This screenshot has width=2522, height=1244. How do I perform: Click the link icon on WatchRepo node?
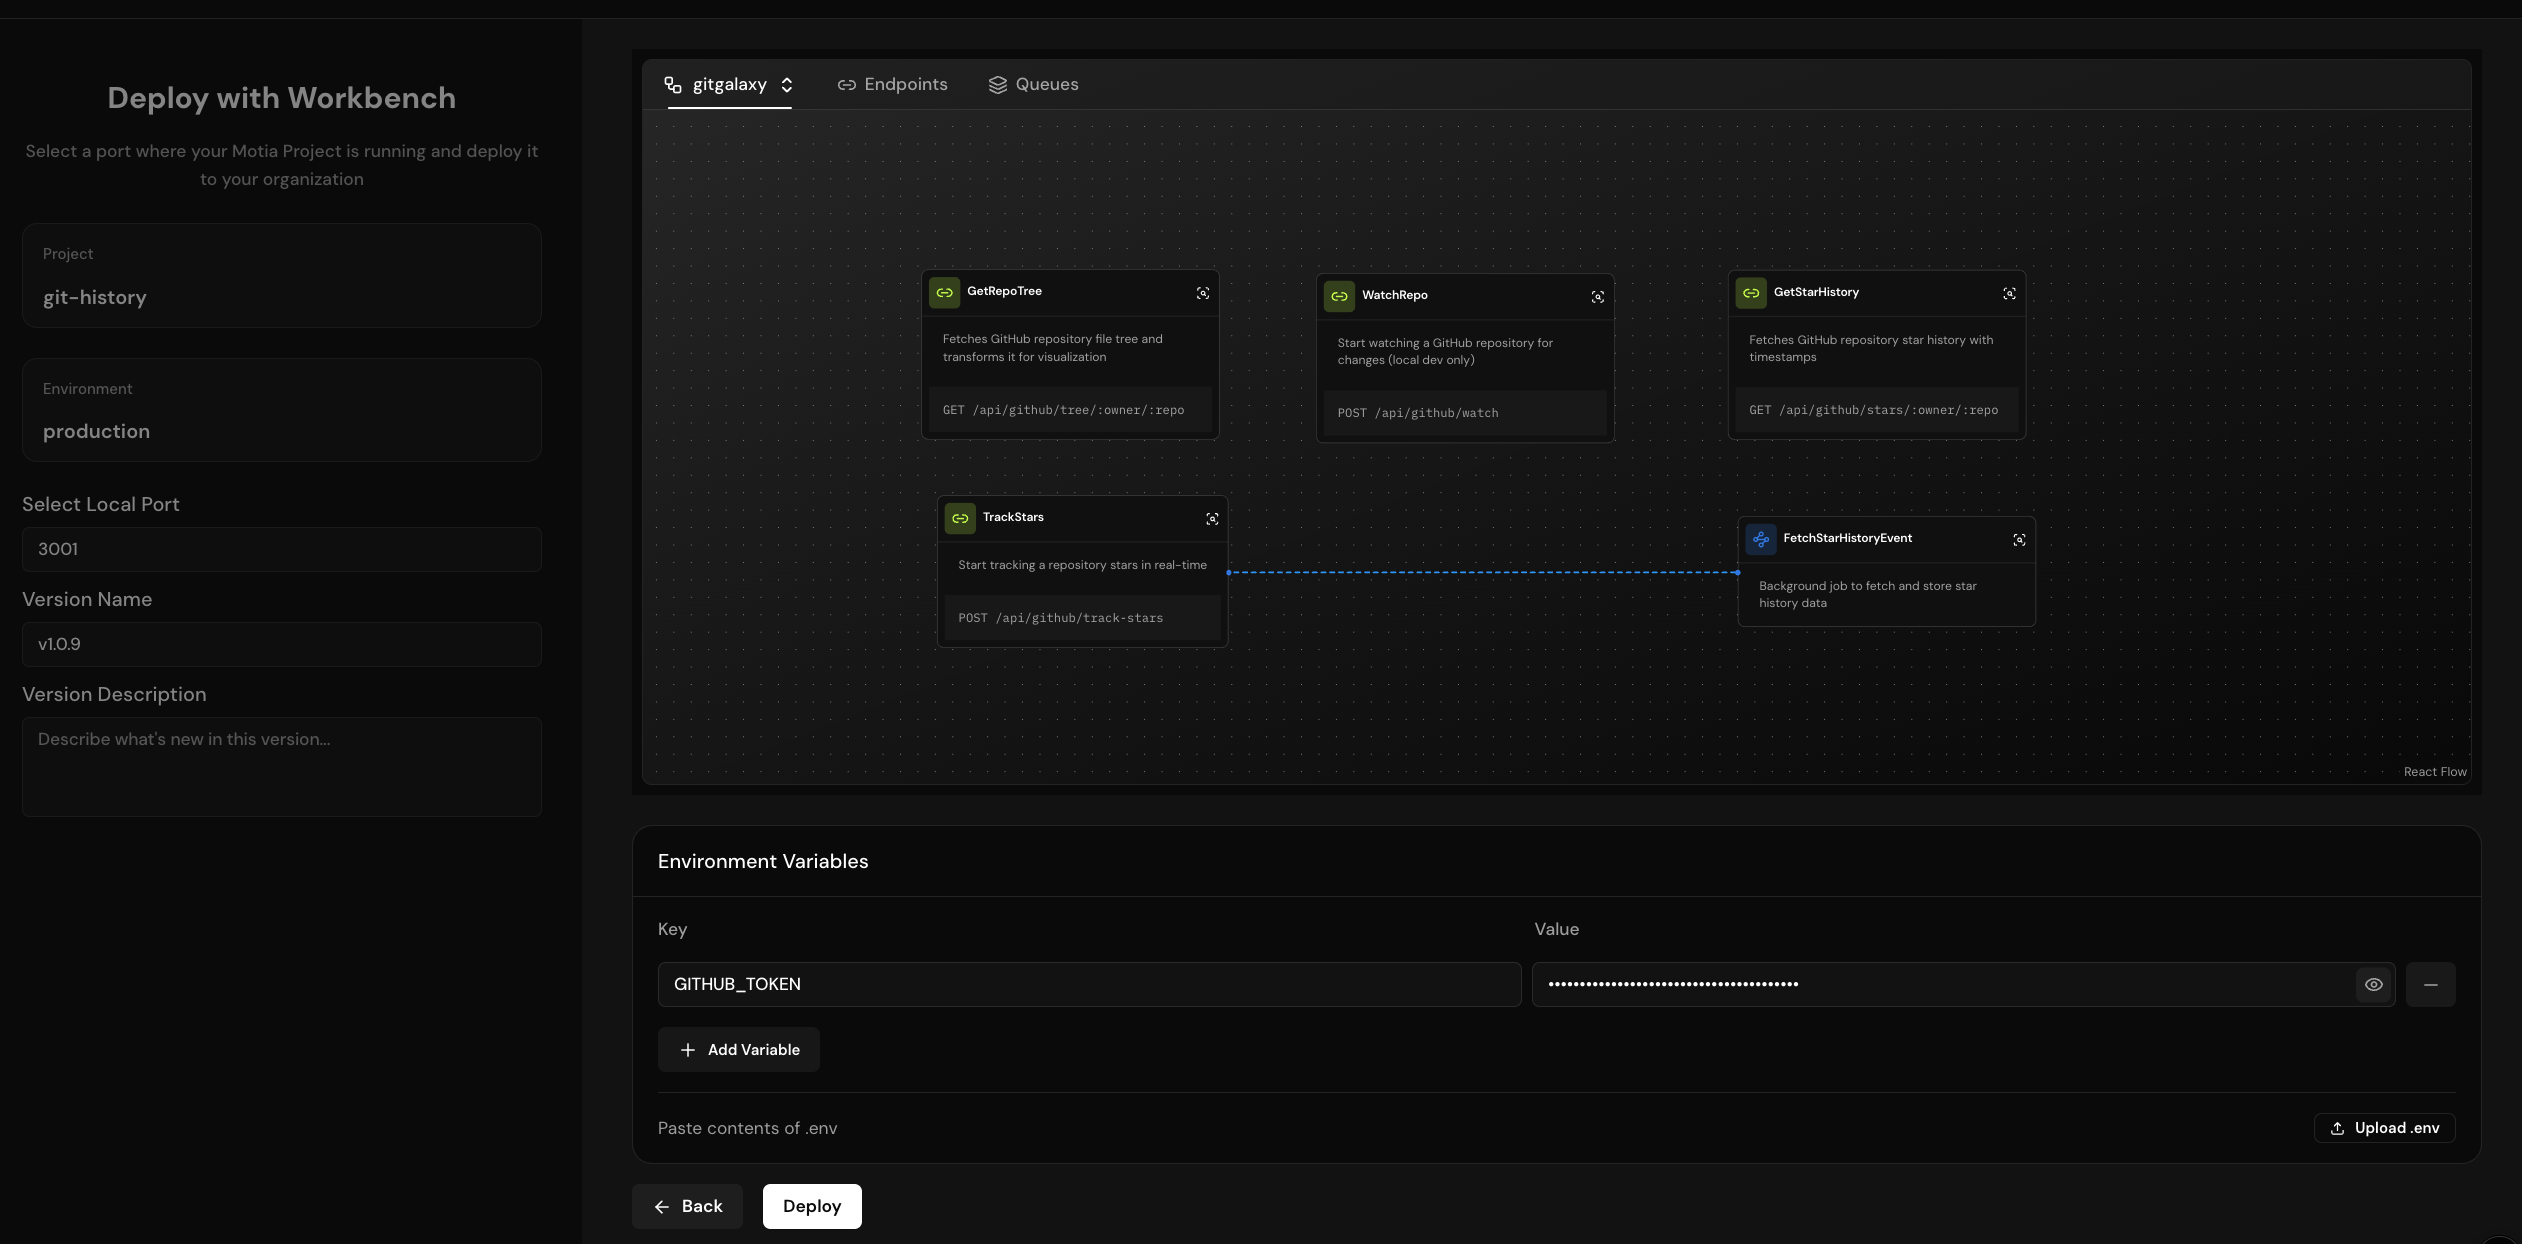click(x=1340, y=295)
